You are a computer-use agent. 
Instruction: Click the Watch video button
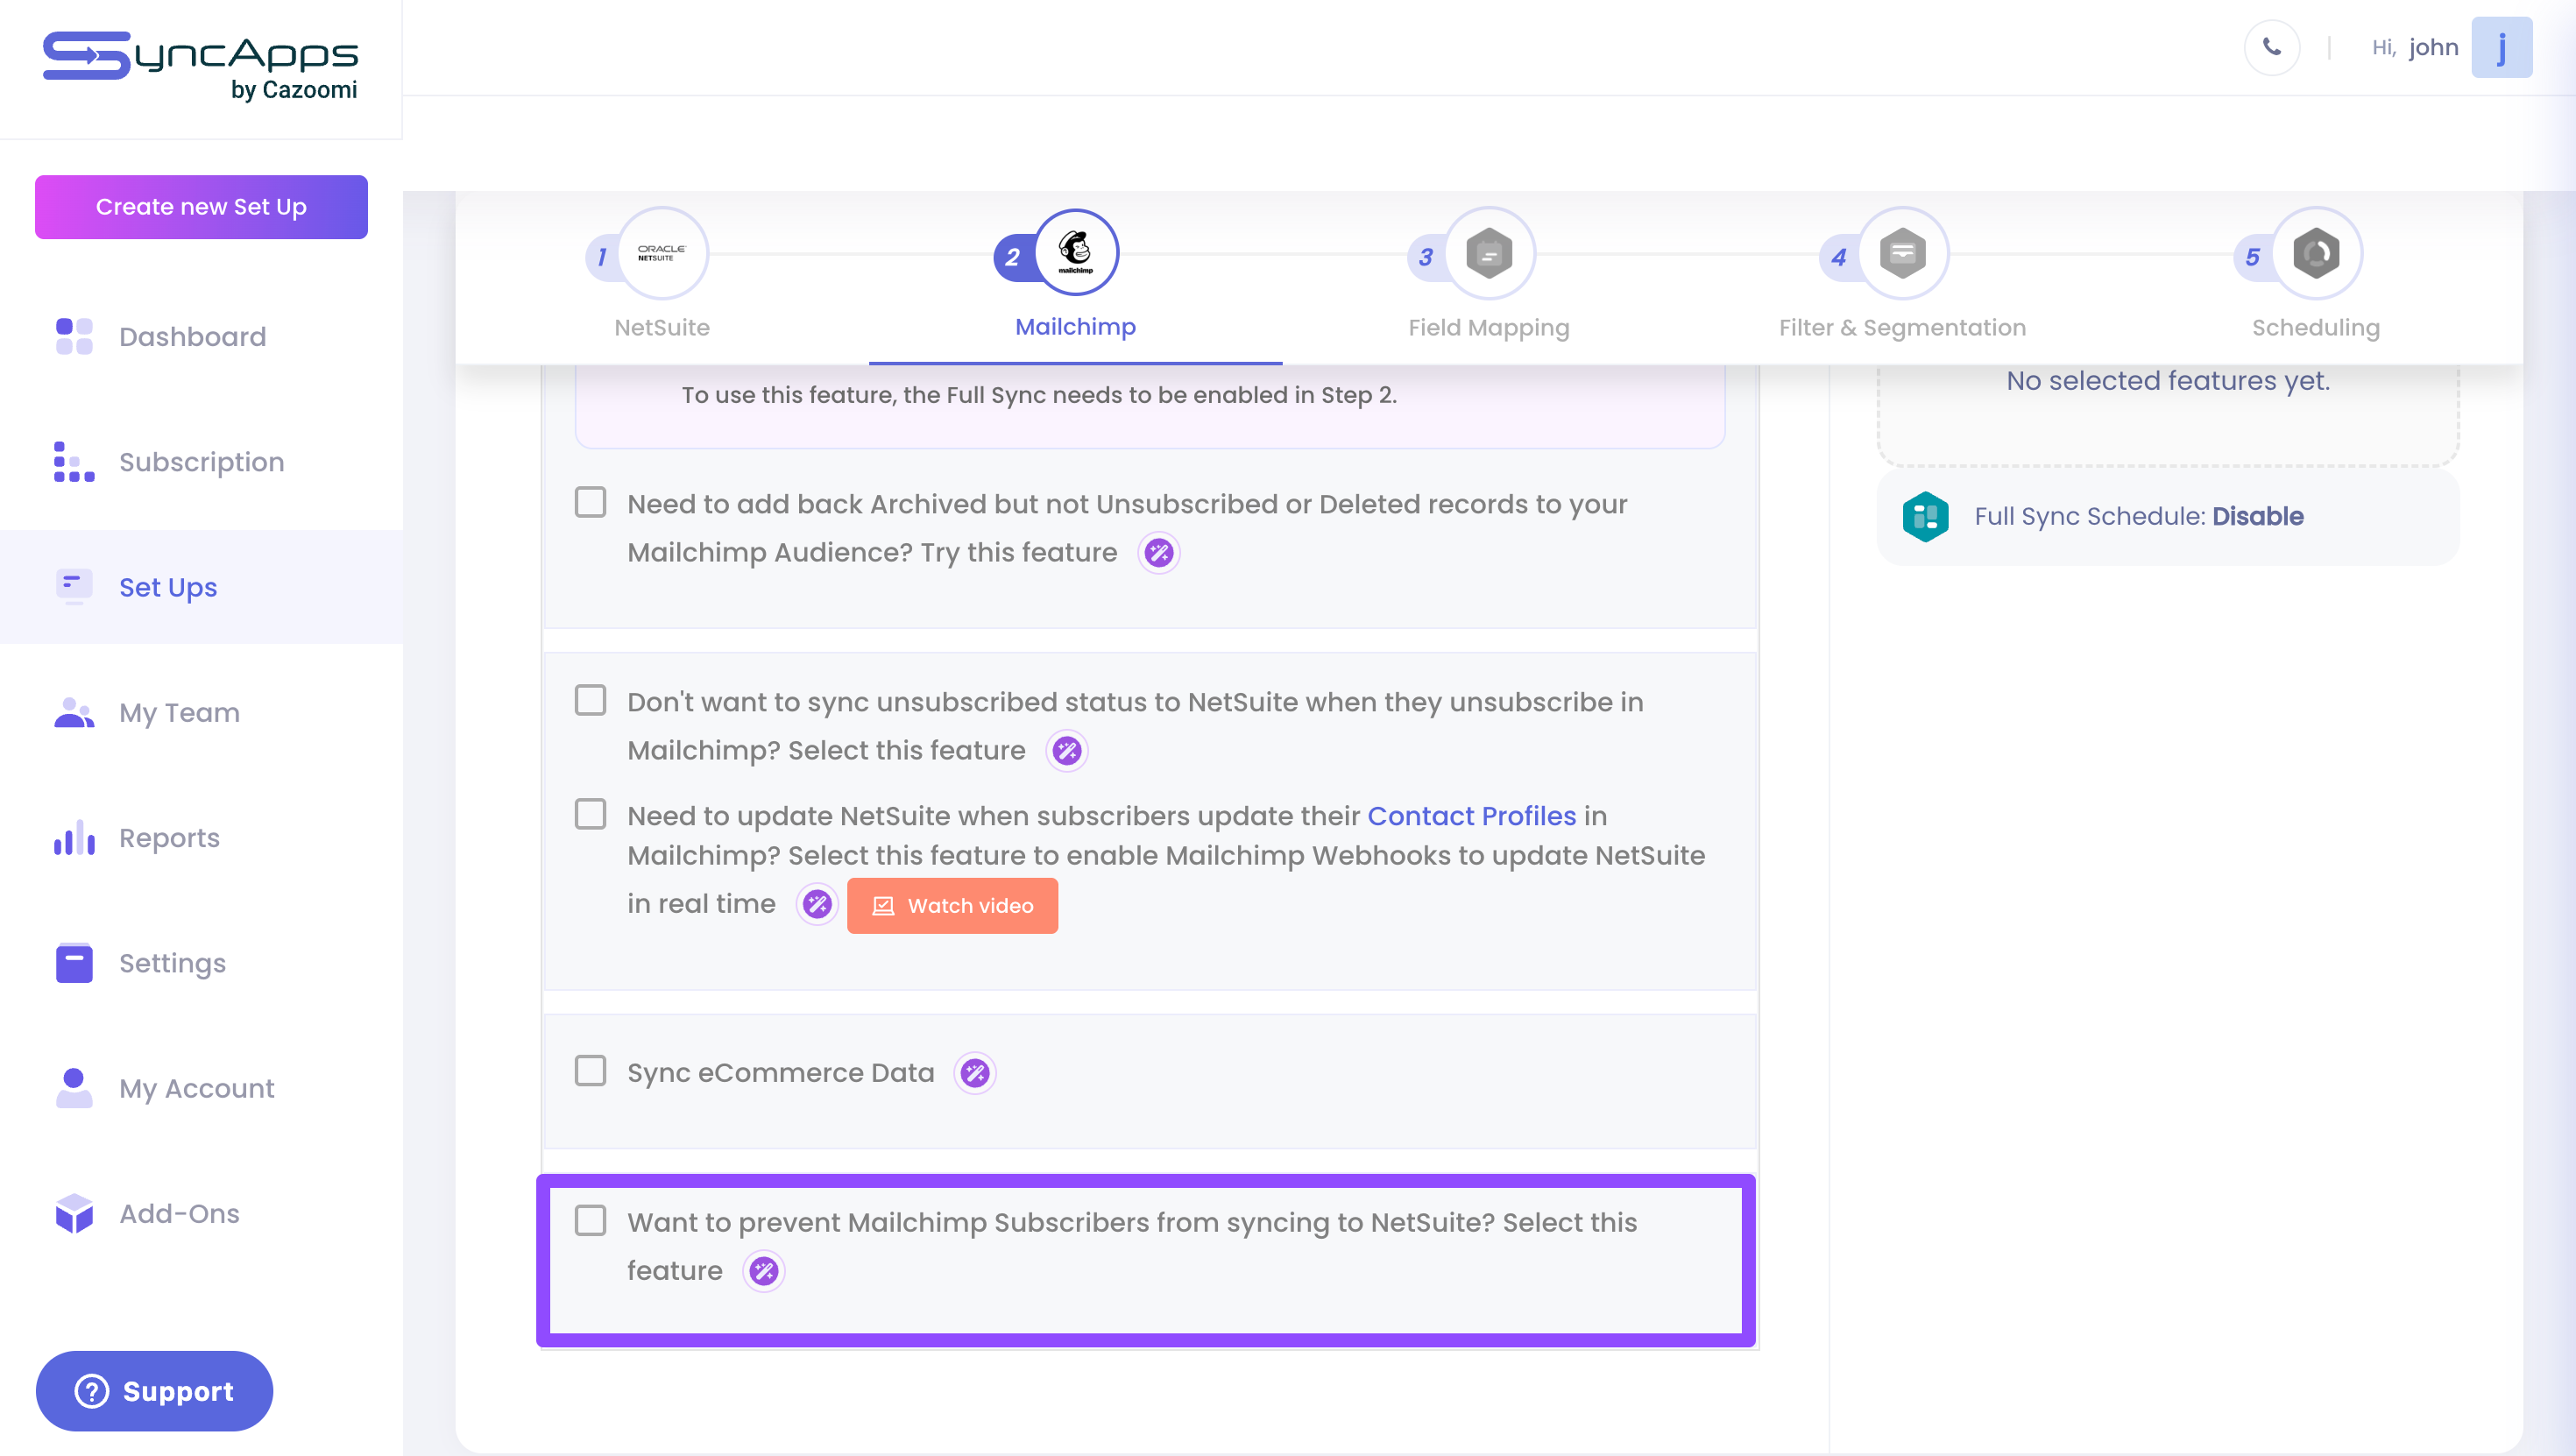coord(952,906)
